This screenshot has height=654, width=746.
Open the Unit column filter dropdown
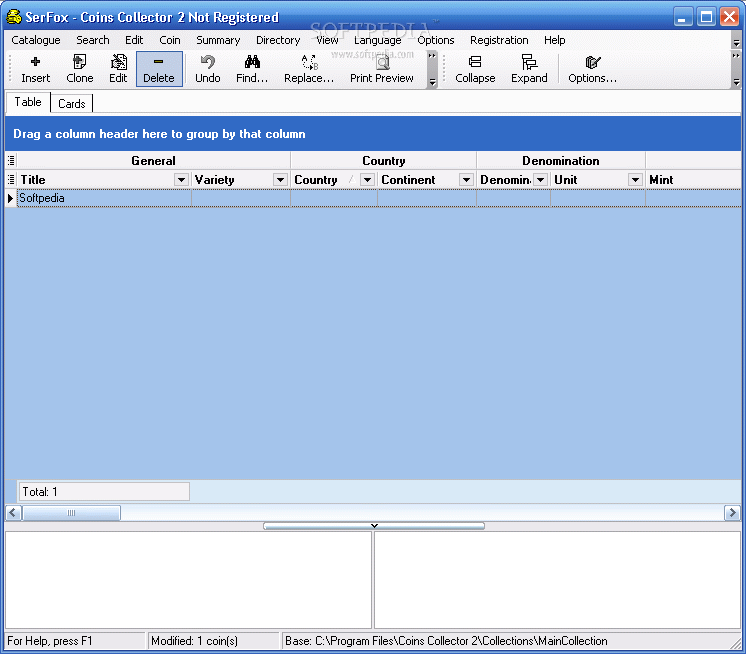635,180
